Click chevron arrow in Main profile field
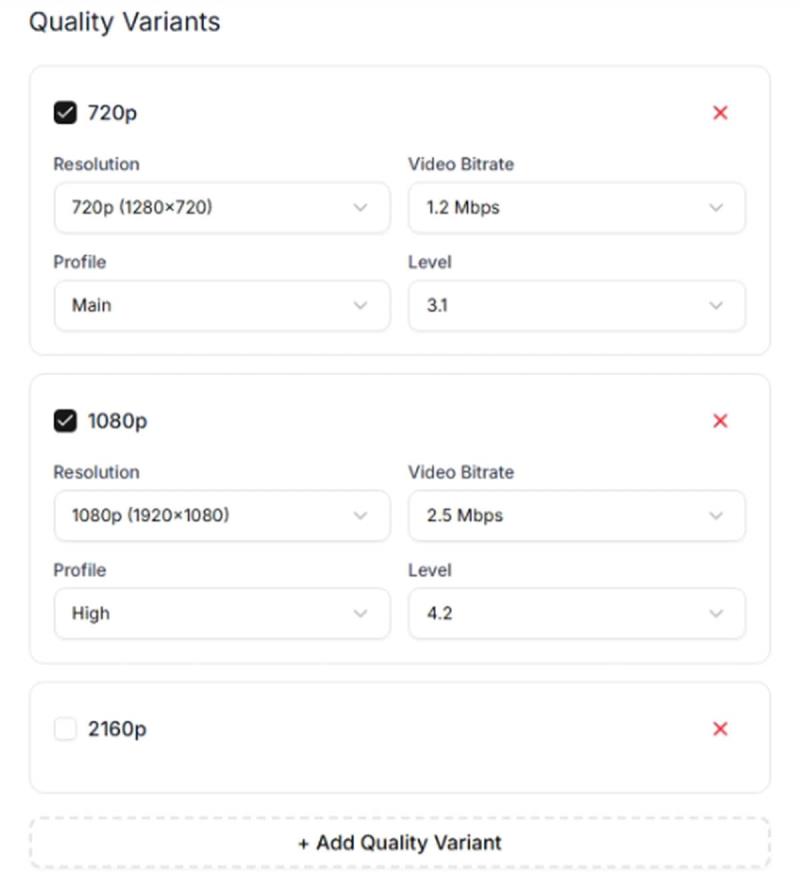Viewport: 800px width, 891px height. [x=360, y=305]
